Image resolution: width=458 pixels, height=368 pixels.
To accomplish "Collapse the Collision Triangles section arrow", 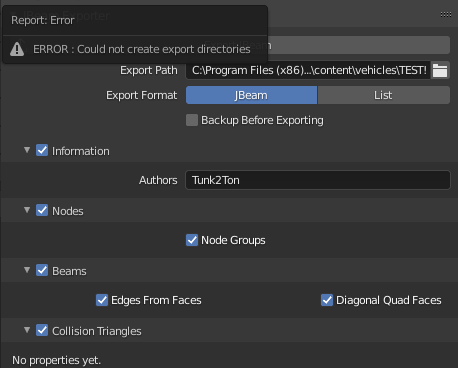I will coord(27,330).
